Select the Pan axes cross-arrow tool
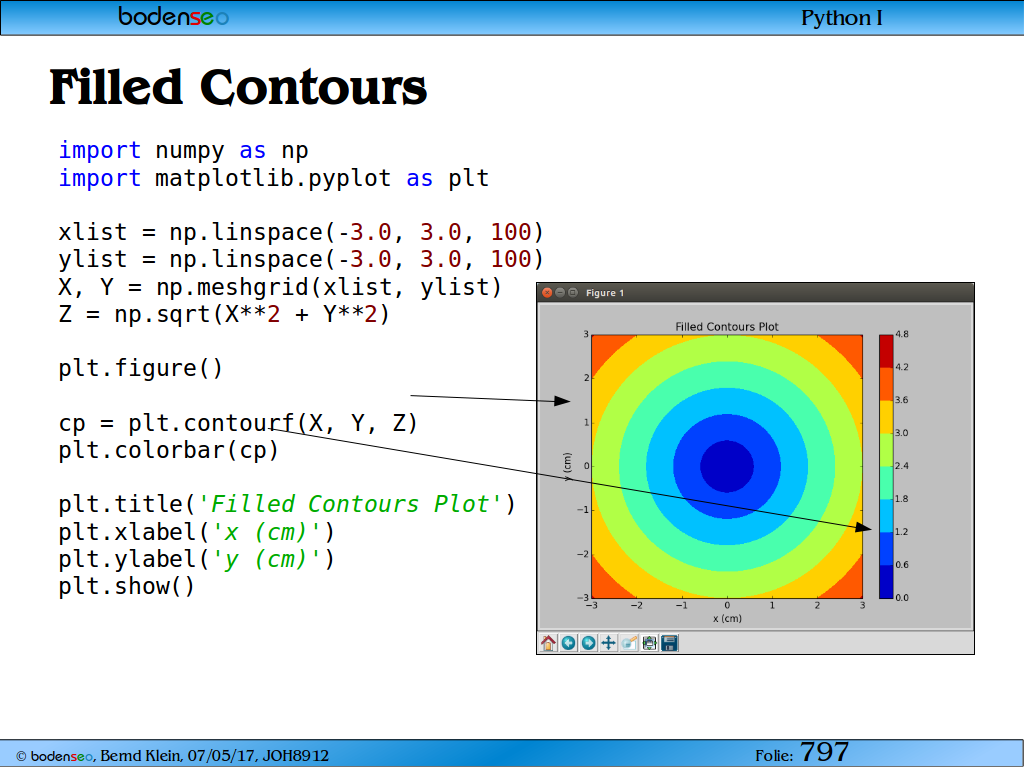Image resolution: width=1024 pixels, height=768 pixels. (x=609, y=643)
